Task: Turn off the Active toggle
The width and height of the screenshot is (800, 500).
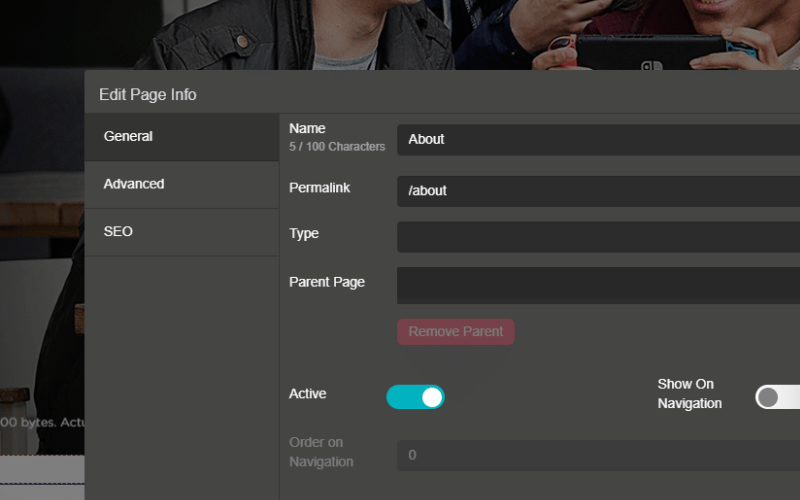Action: pyautogui.click(x=415, y=397)
